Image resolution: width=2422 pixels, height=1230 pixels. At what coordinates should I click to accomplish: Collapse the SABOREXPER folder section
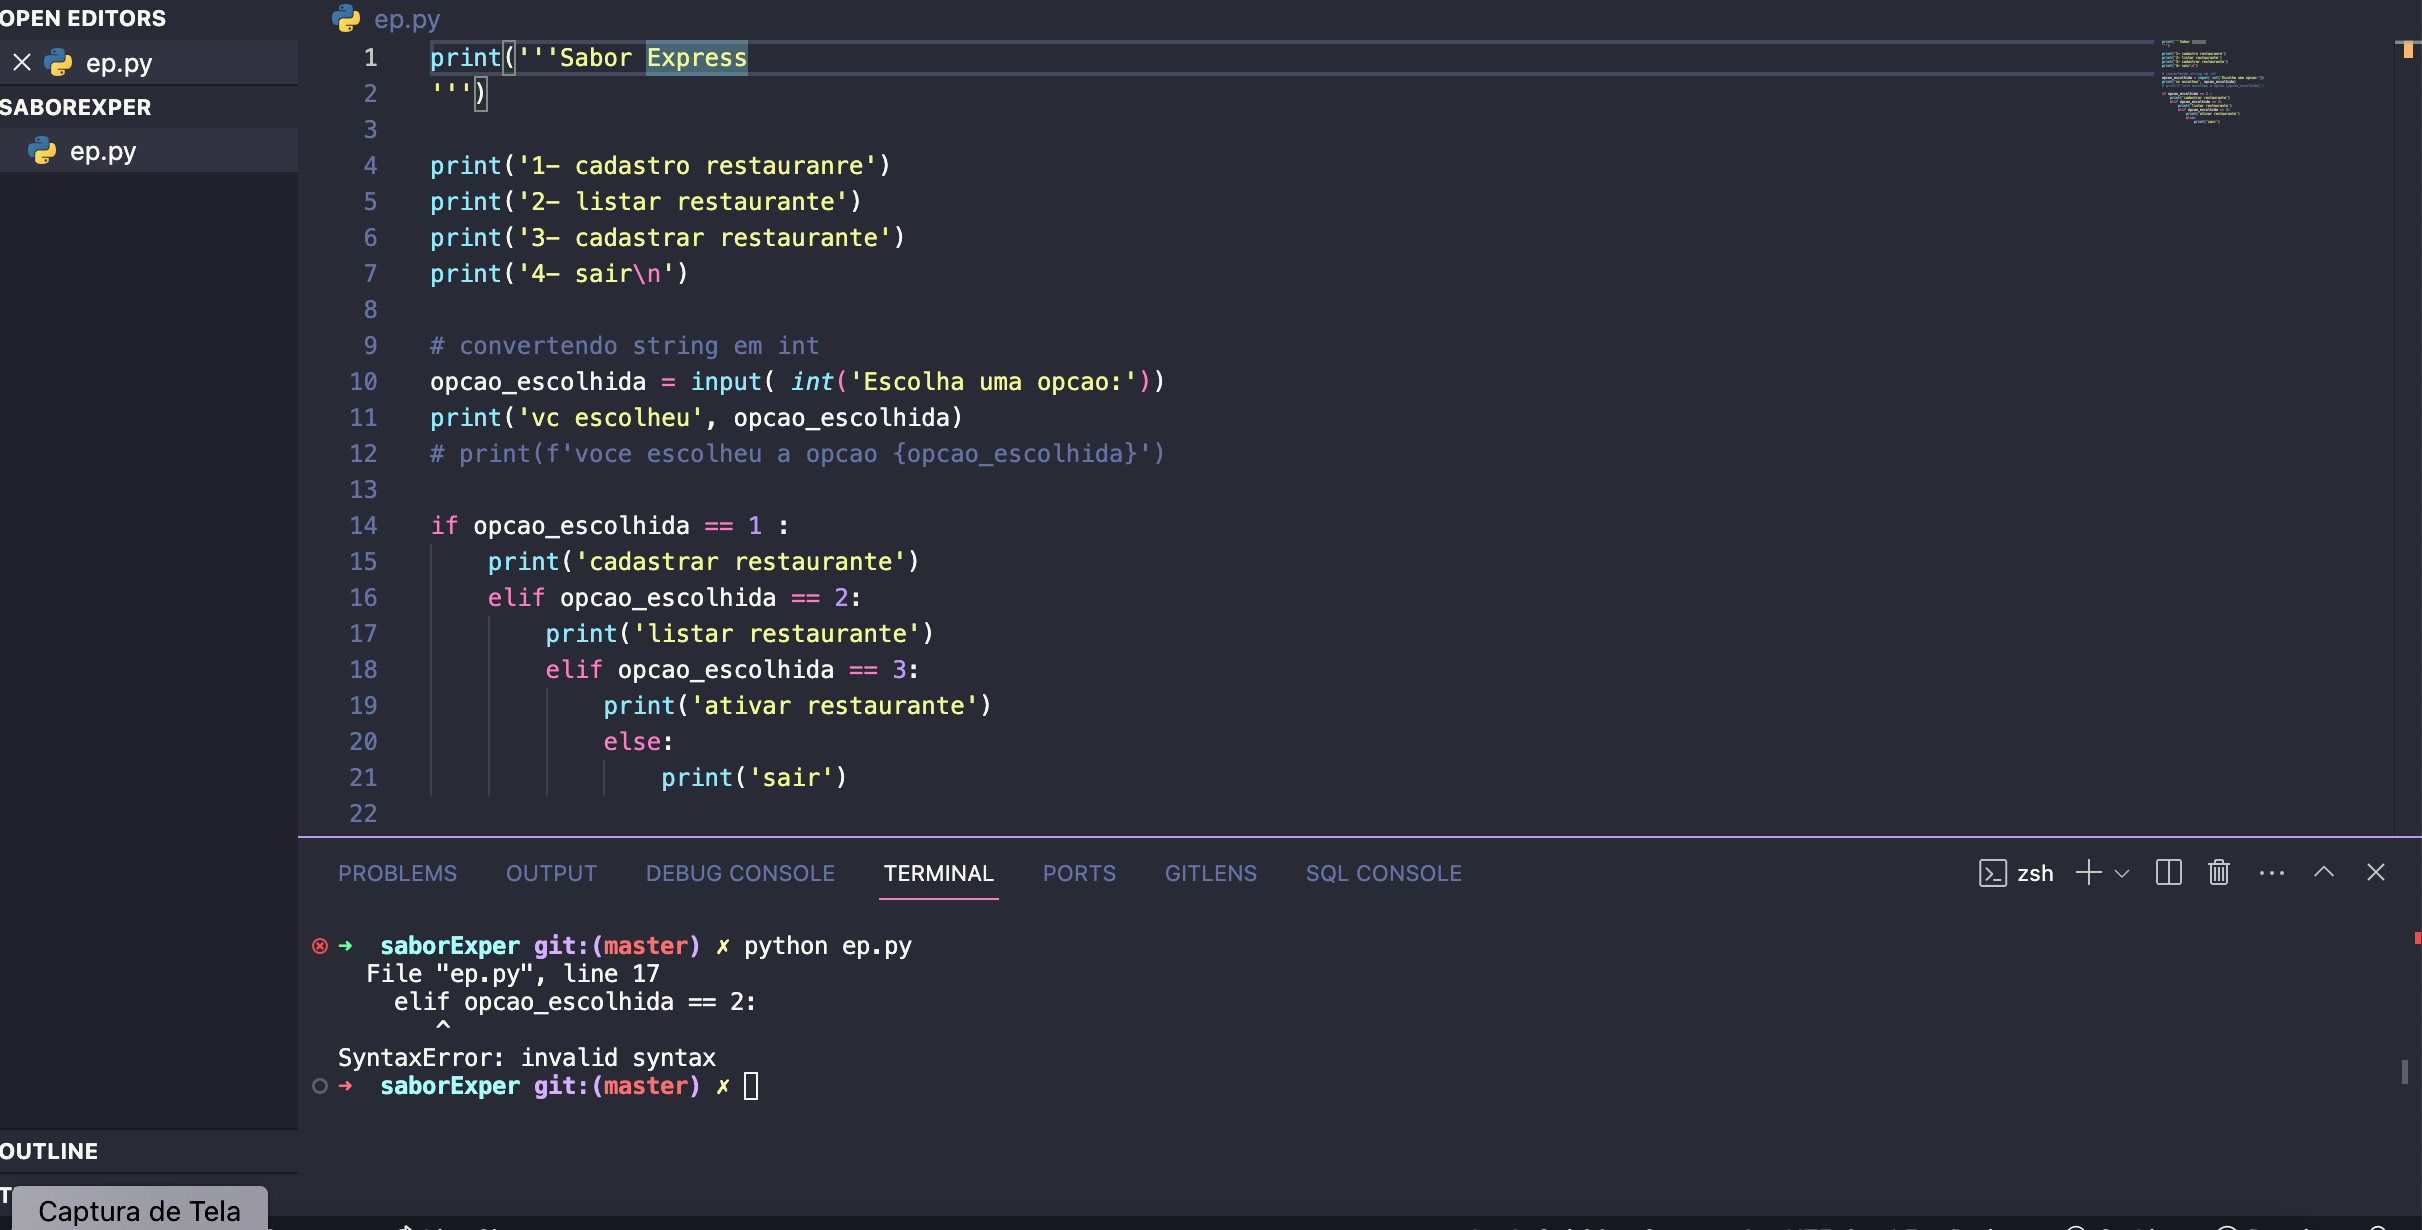point(76,107)
